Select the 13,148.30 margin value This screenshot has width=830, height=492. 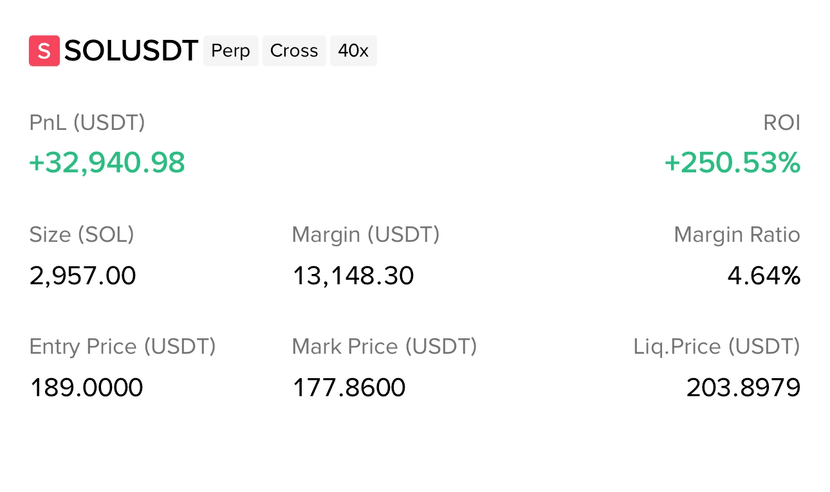[x=353, y=275]
